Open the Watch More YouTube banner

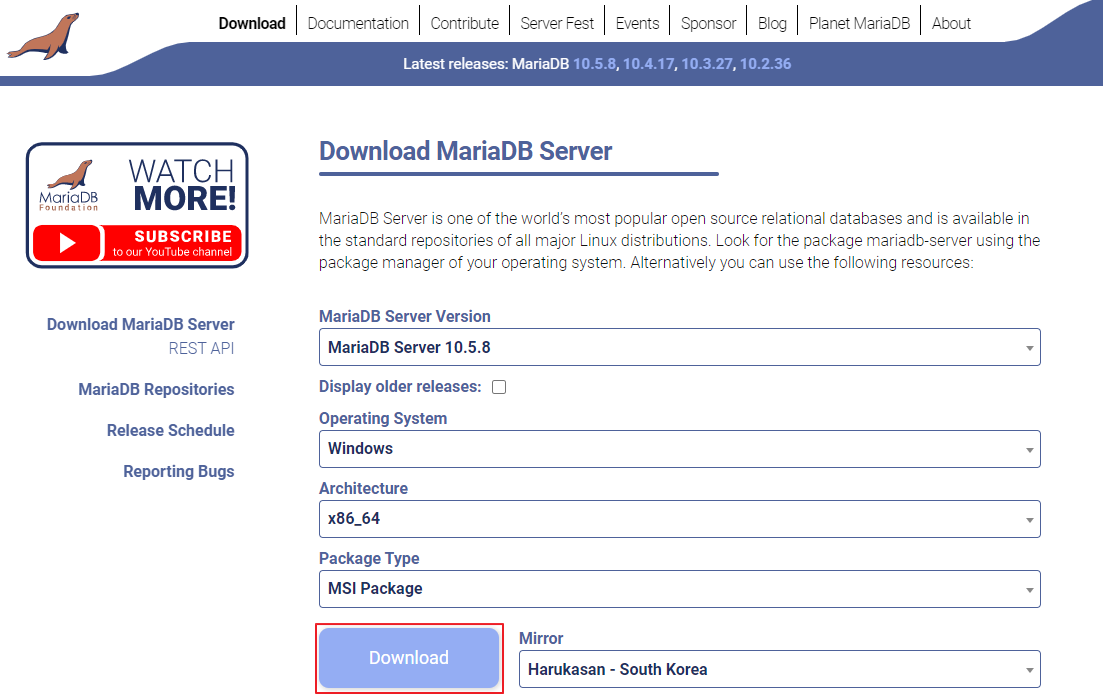coord(137,205)
